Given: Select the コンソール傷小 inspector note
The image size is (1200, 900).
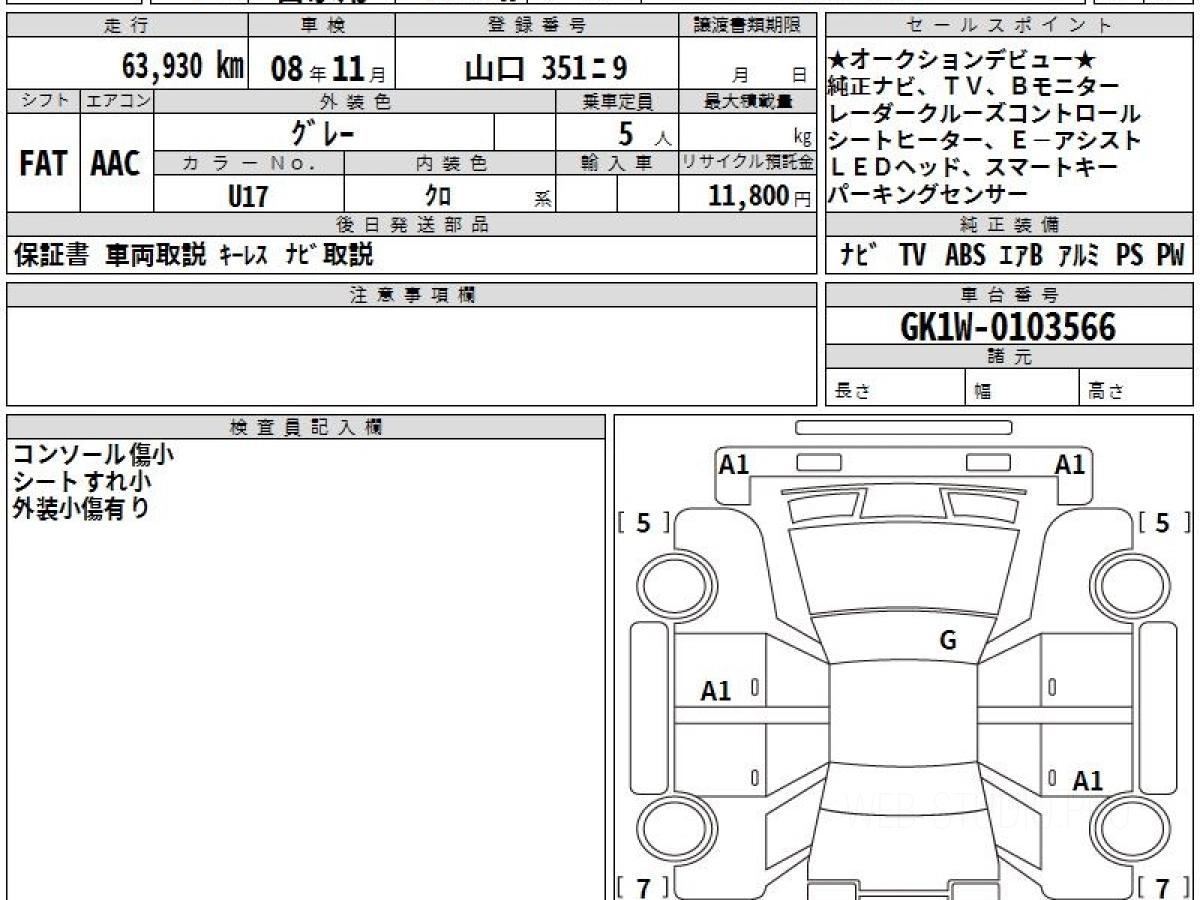Looking at the screenshot, I should [93, 454].
